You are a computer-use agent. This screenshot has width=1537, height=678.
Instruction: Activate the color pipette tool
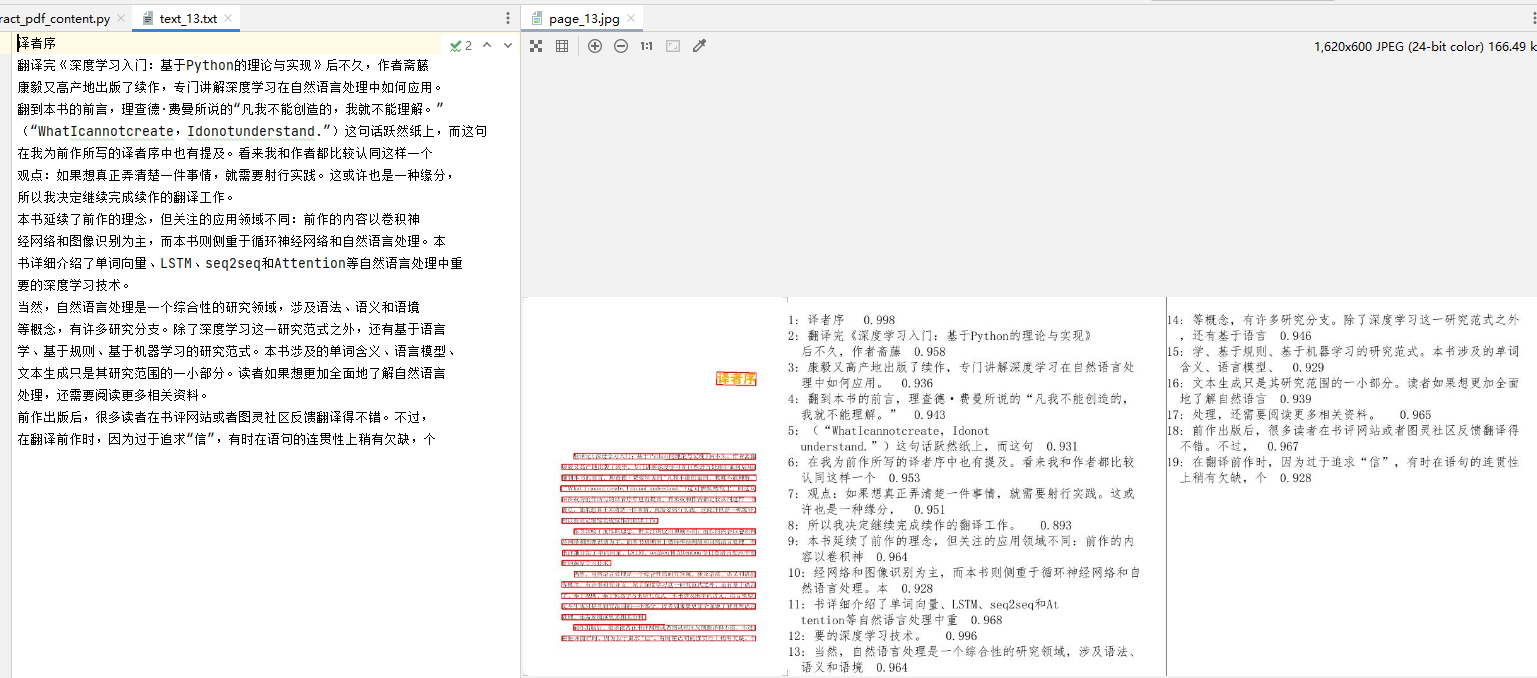pyautogui.click(x=699, y=45)
